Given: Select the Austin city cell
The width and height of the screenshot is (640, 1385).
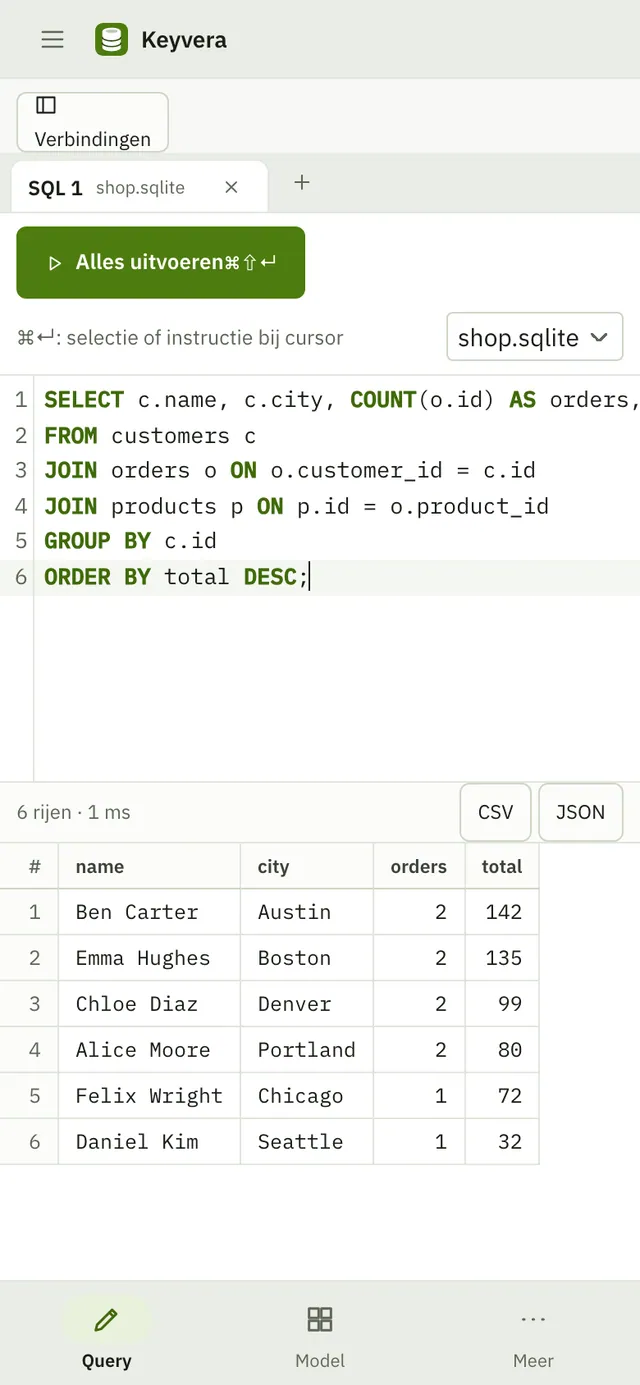Looking at the screenshot, I should tap(307, 912).
